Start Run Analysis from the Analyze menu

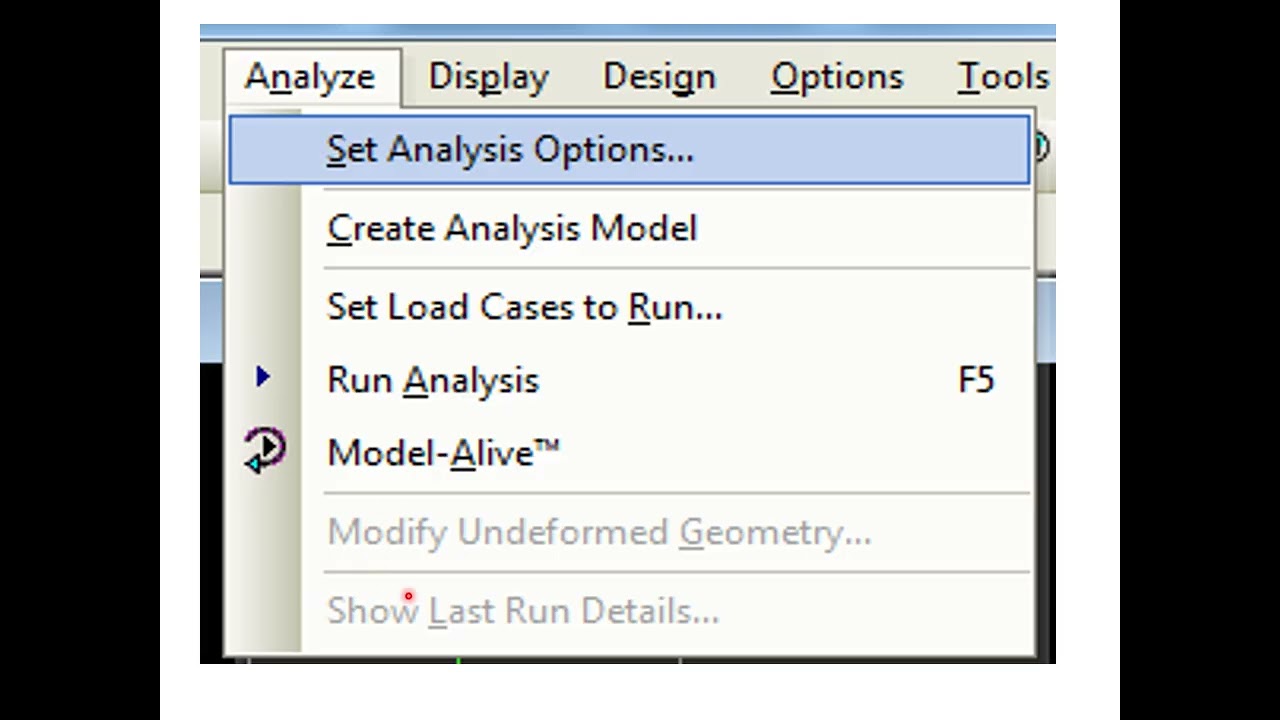point(432,380)
